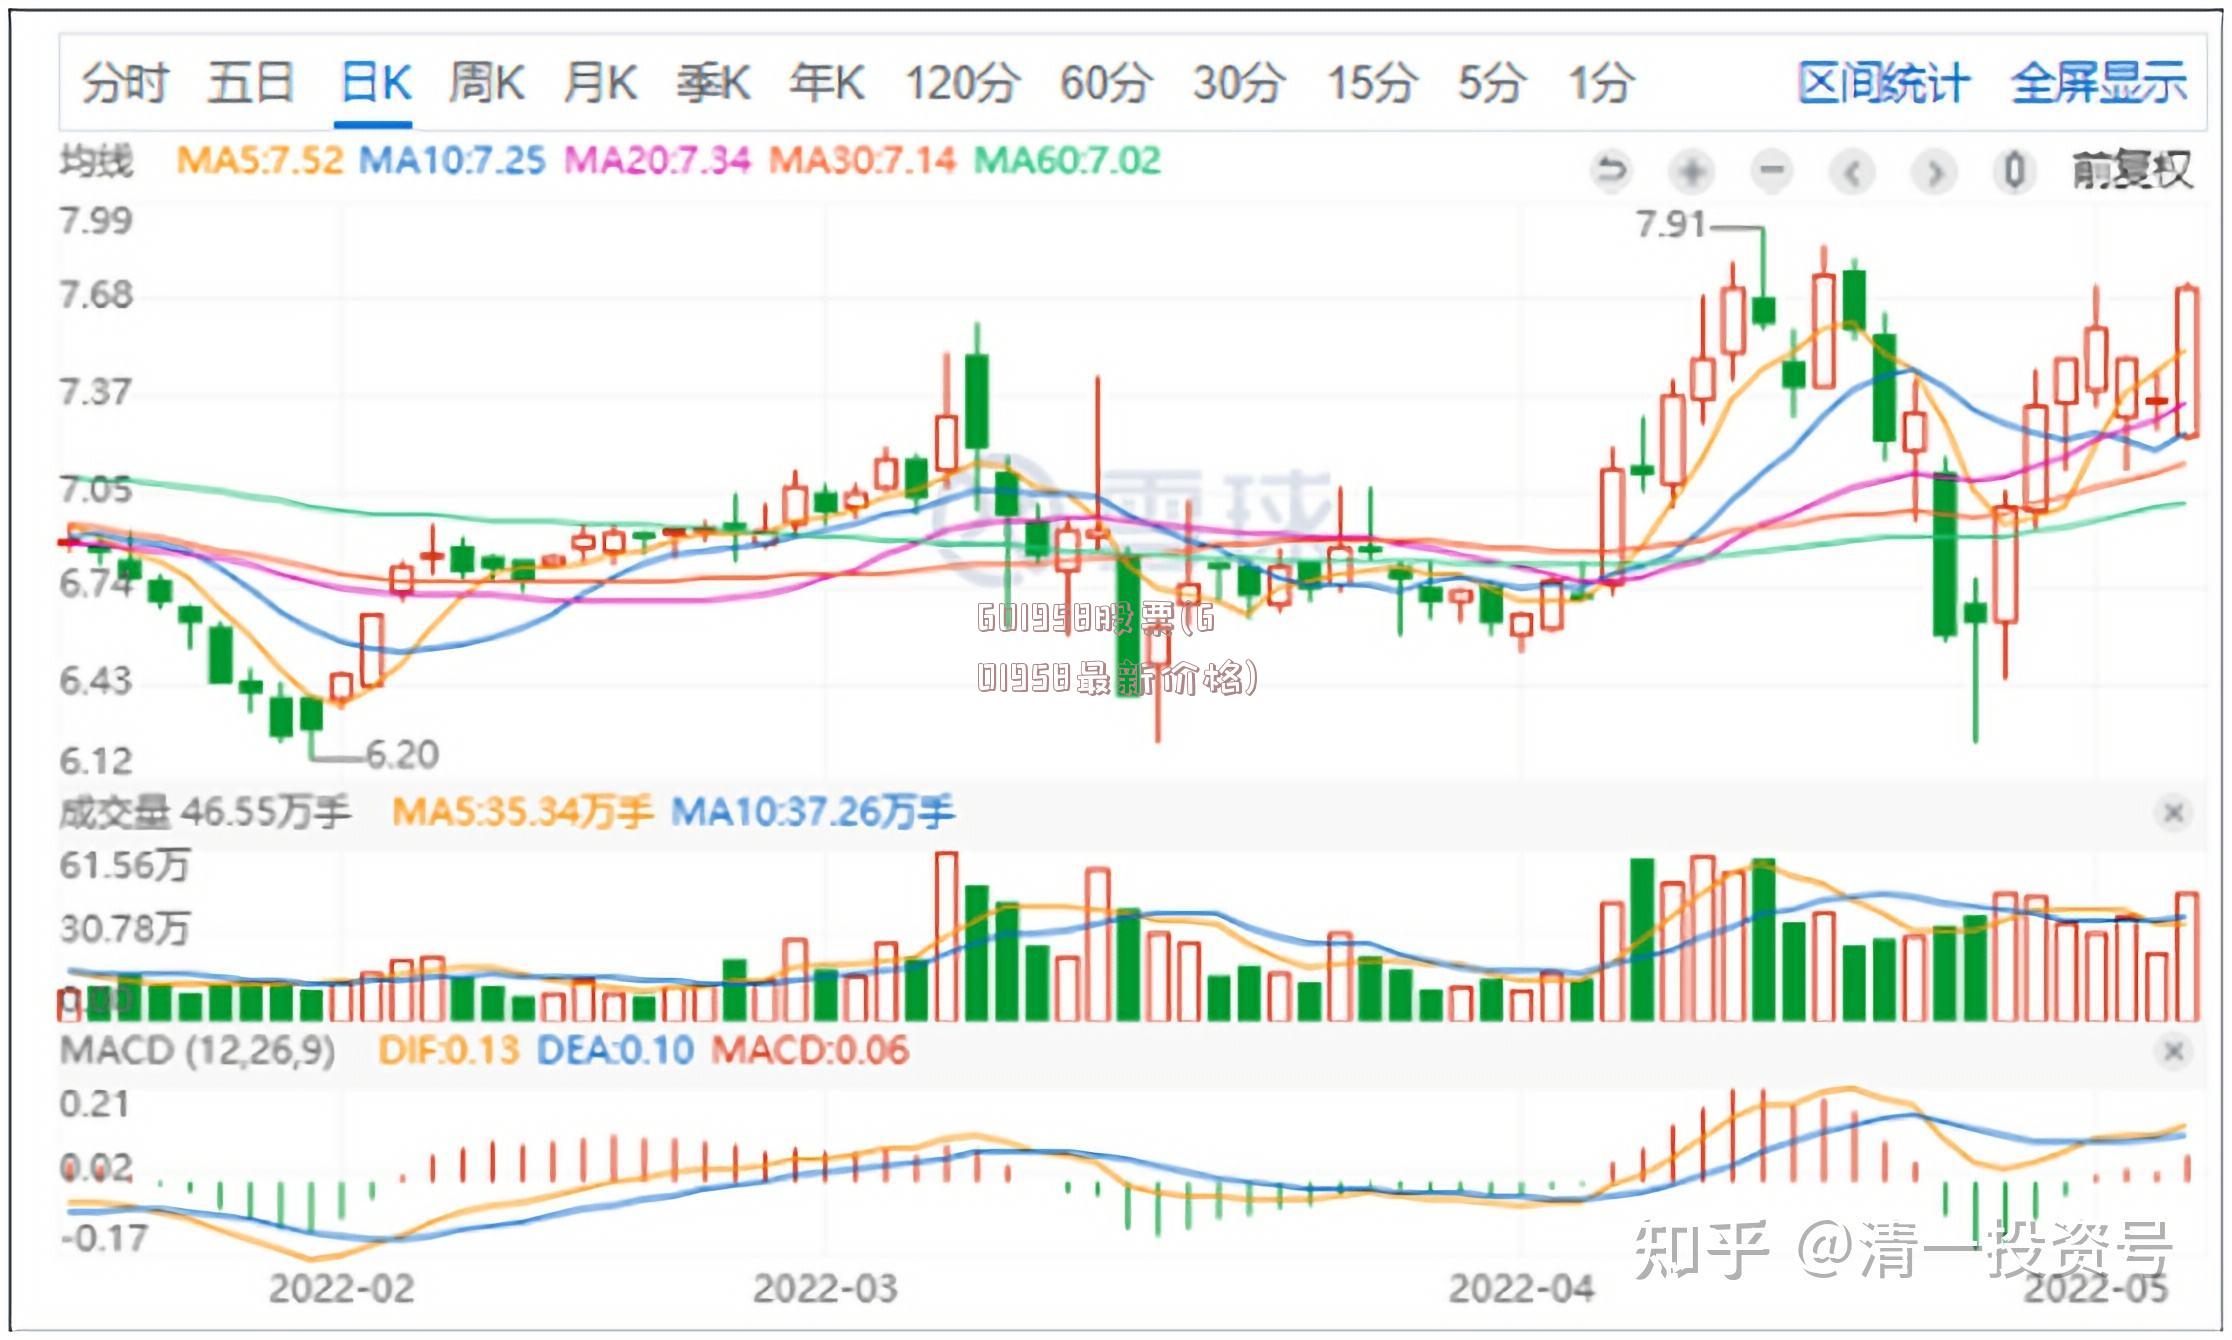2232x1340 pixels.
Task: Pan chart left with the arrow icon
Action: [x=1852, y=171]
